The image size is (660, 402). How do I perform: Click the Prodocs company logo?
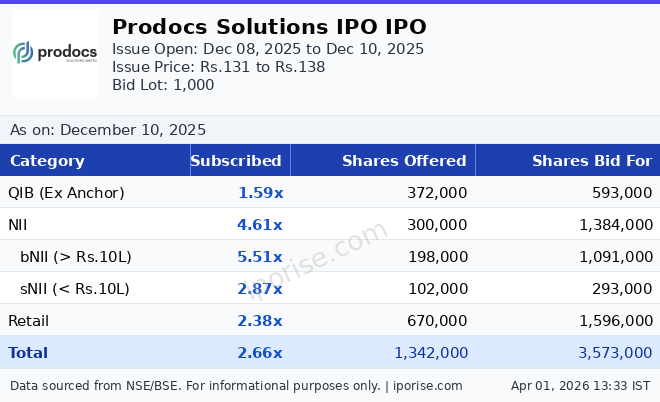pyautogui.click(x=56, y=53)
